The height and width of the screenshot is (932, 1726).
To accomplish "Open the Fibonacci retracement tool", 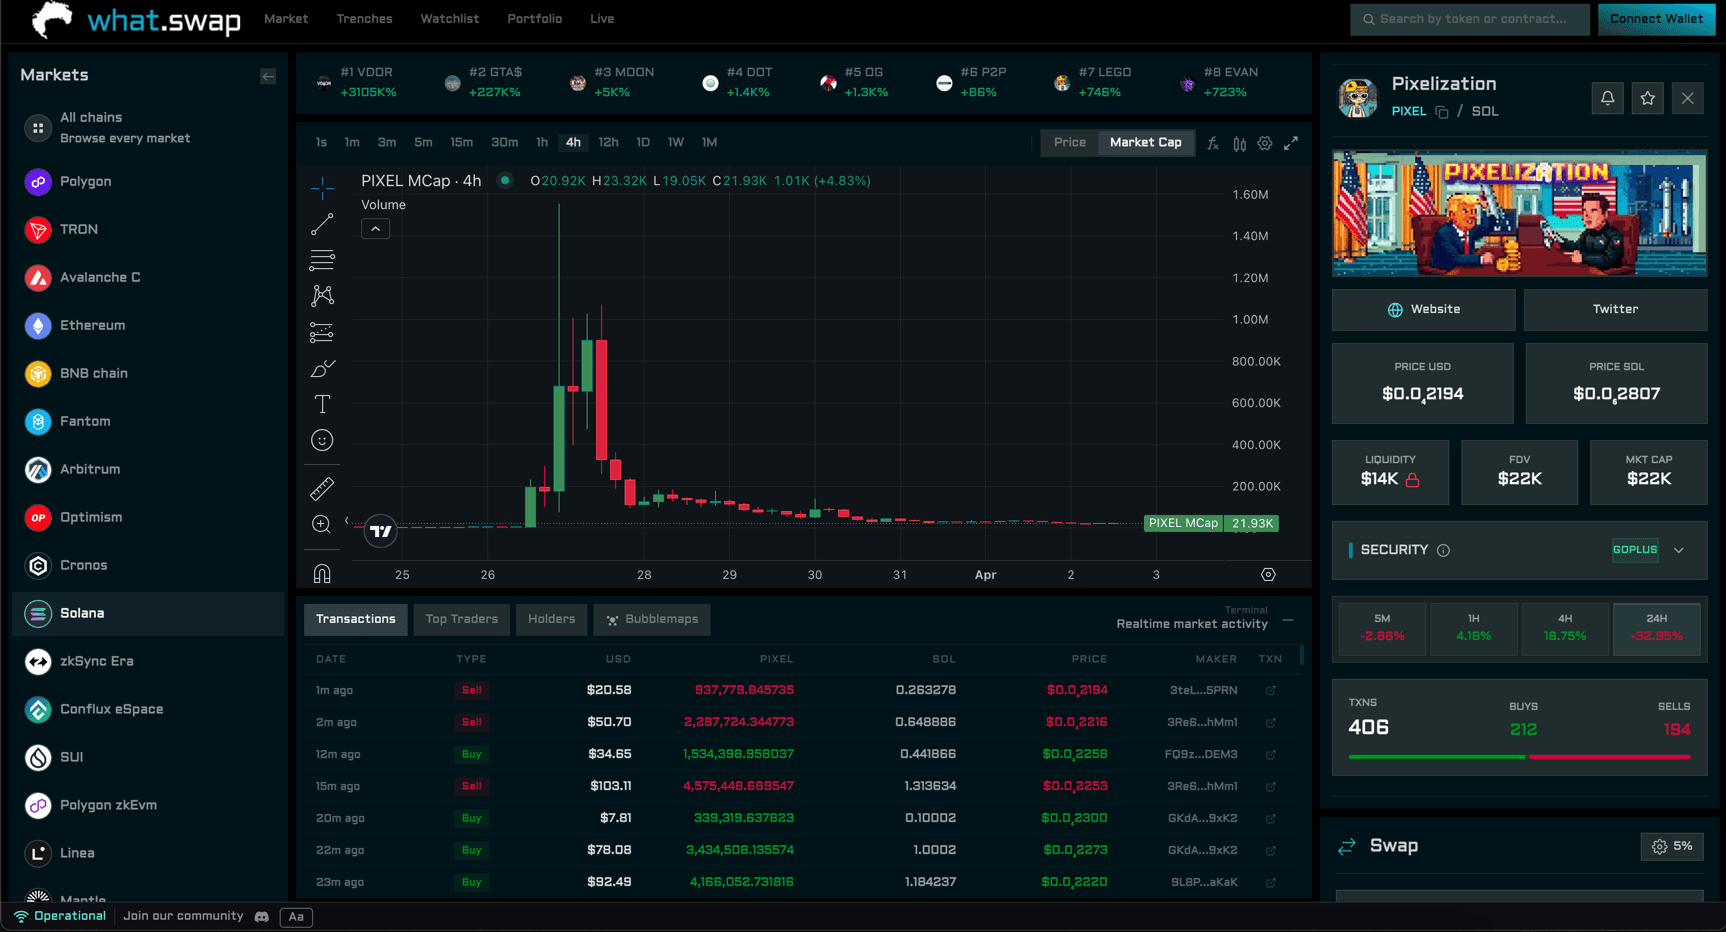I will (x=322, y=260).
